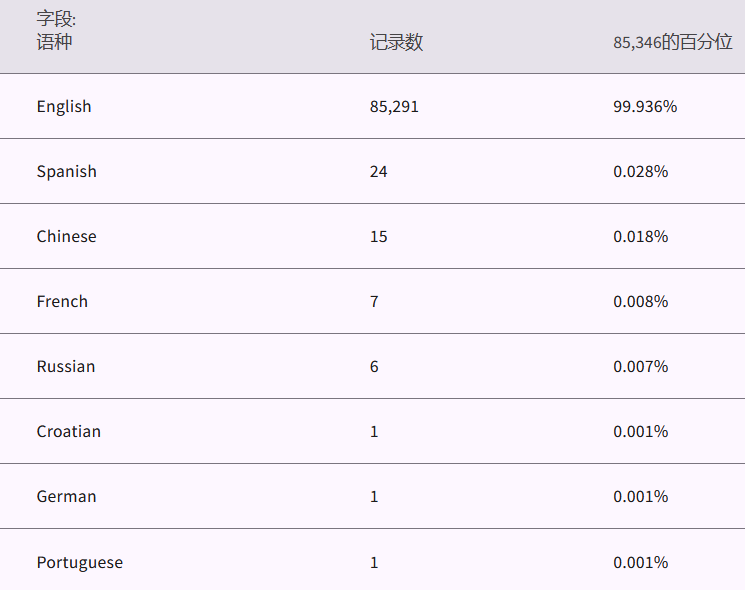745x590 pixels.
Task: Select the Croatian language entry
Action: (69, 431)
